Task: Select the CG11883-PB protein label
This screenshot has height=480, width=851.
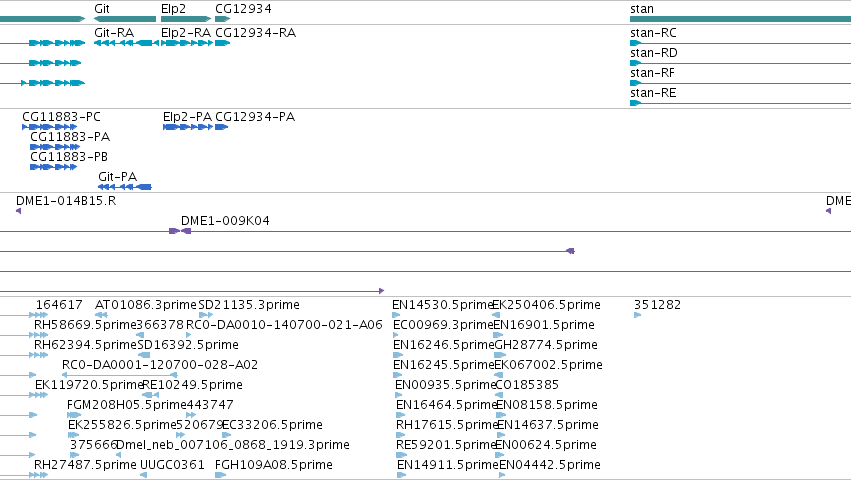Action: pyautogui.click(x=69, y=157)
